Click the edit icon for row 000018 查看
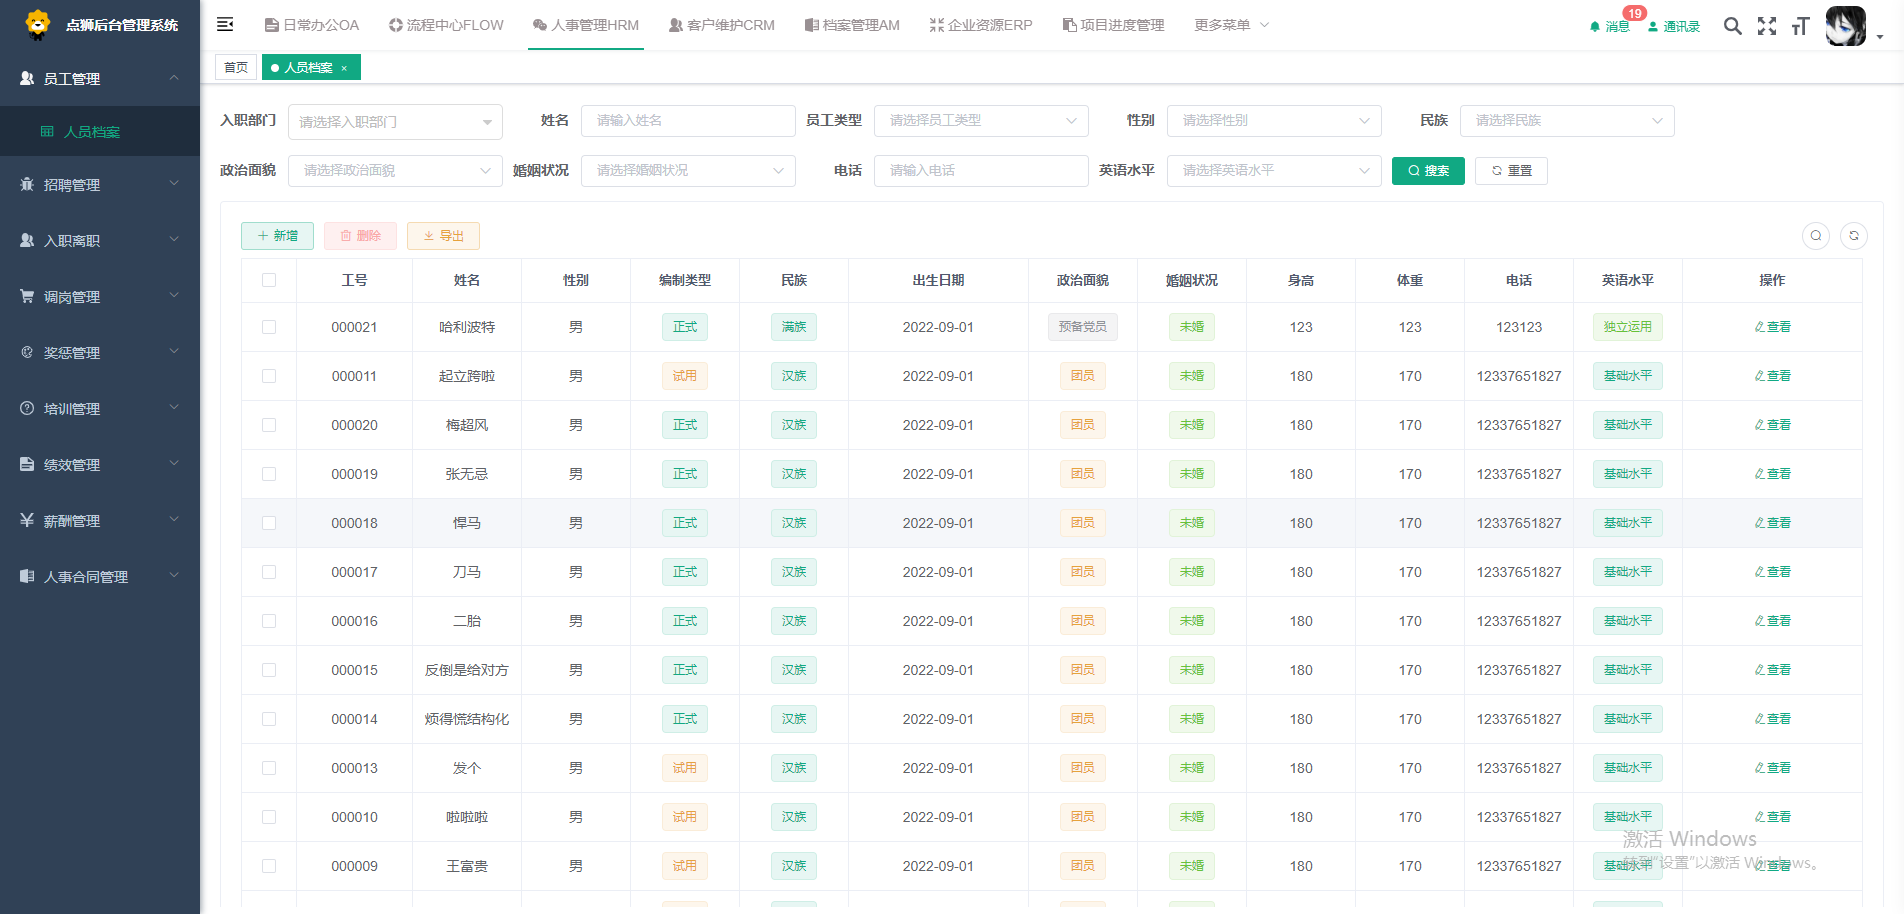 pyautogui.click(x=1759, y=523)
